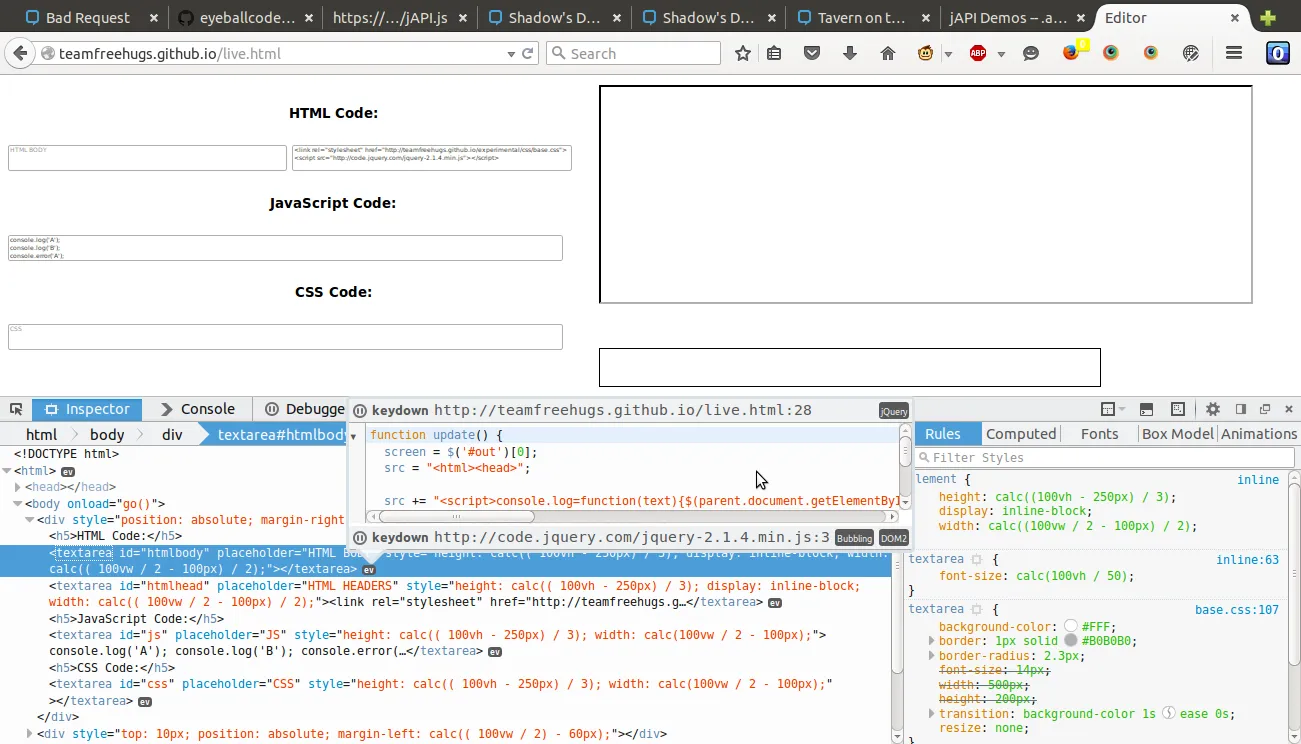Open the ease timing-function editor swatch
This screenshot has height=744, width=1301.
point(1168,714)
